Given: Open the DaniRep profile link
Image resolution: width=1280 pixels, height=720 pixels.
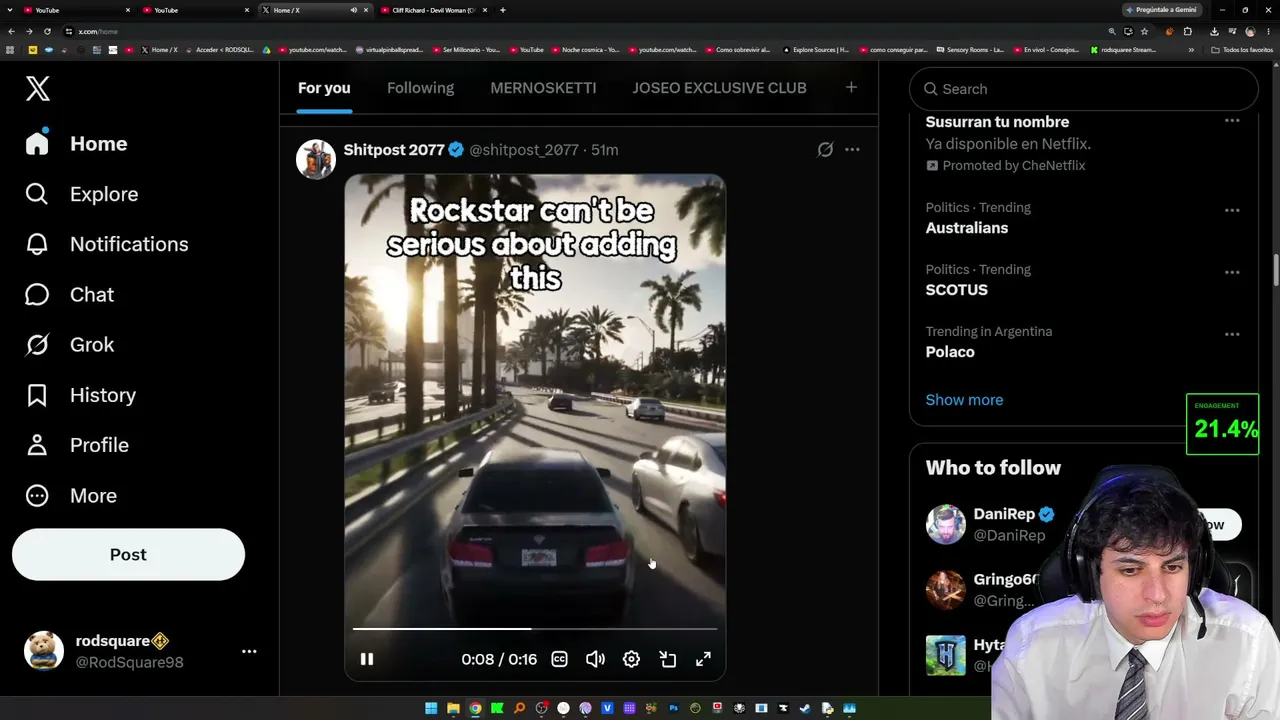Looking at the screenshot, I should click(x=1004, y=514).
